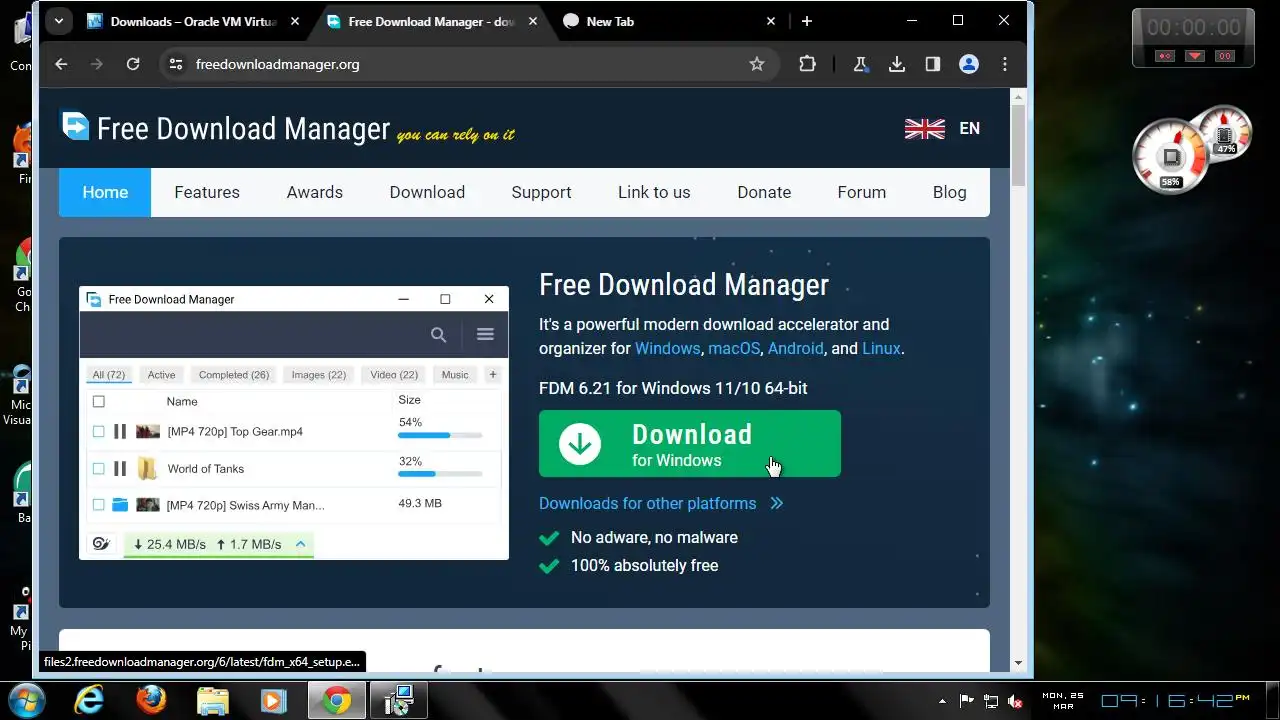Open tab search dropdown arrow
The image size is (1280, 720).
[59, 21]
